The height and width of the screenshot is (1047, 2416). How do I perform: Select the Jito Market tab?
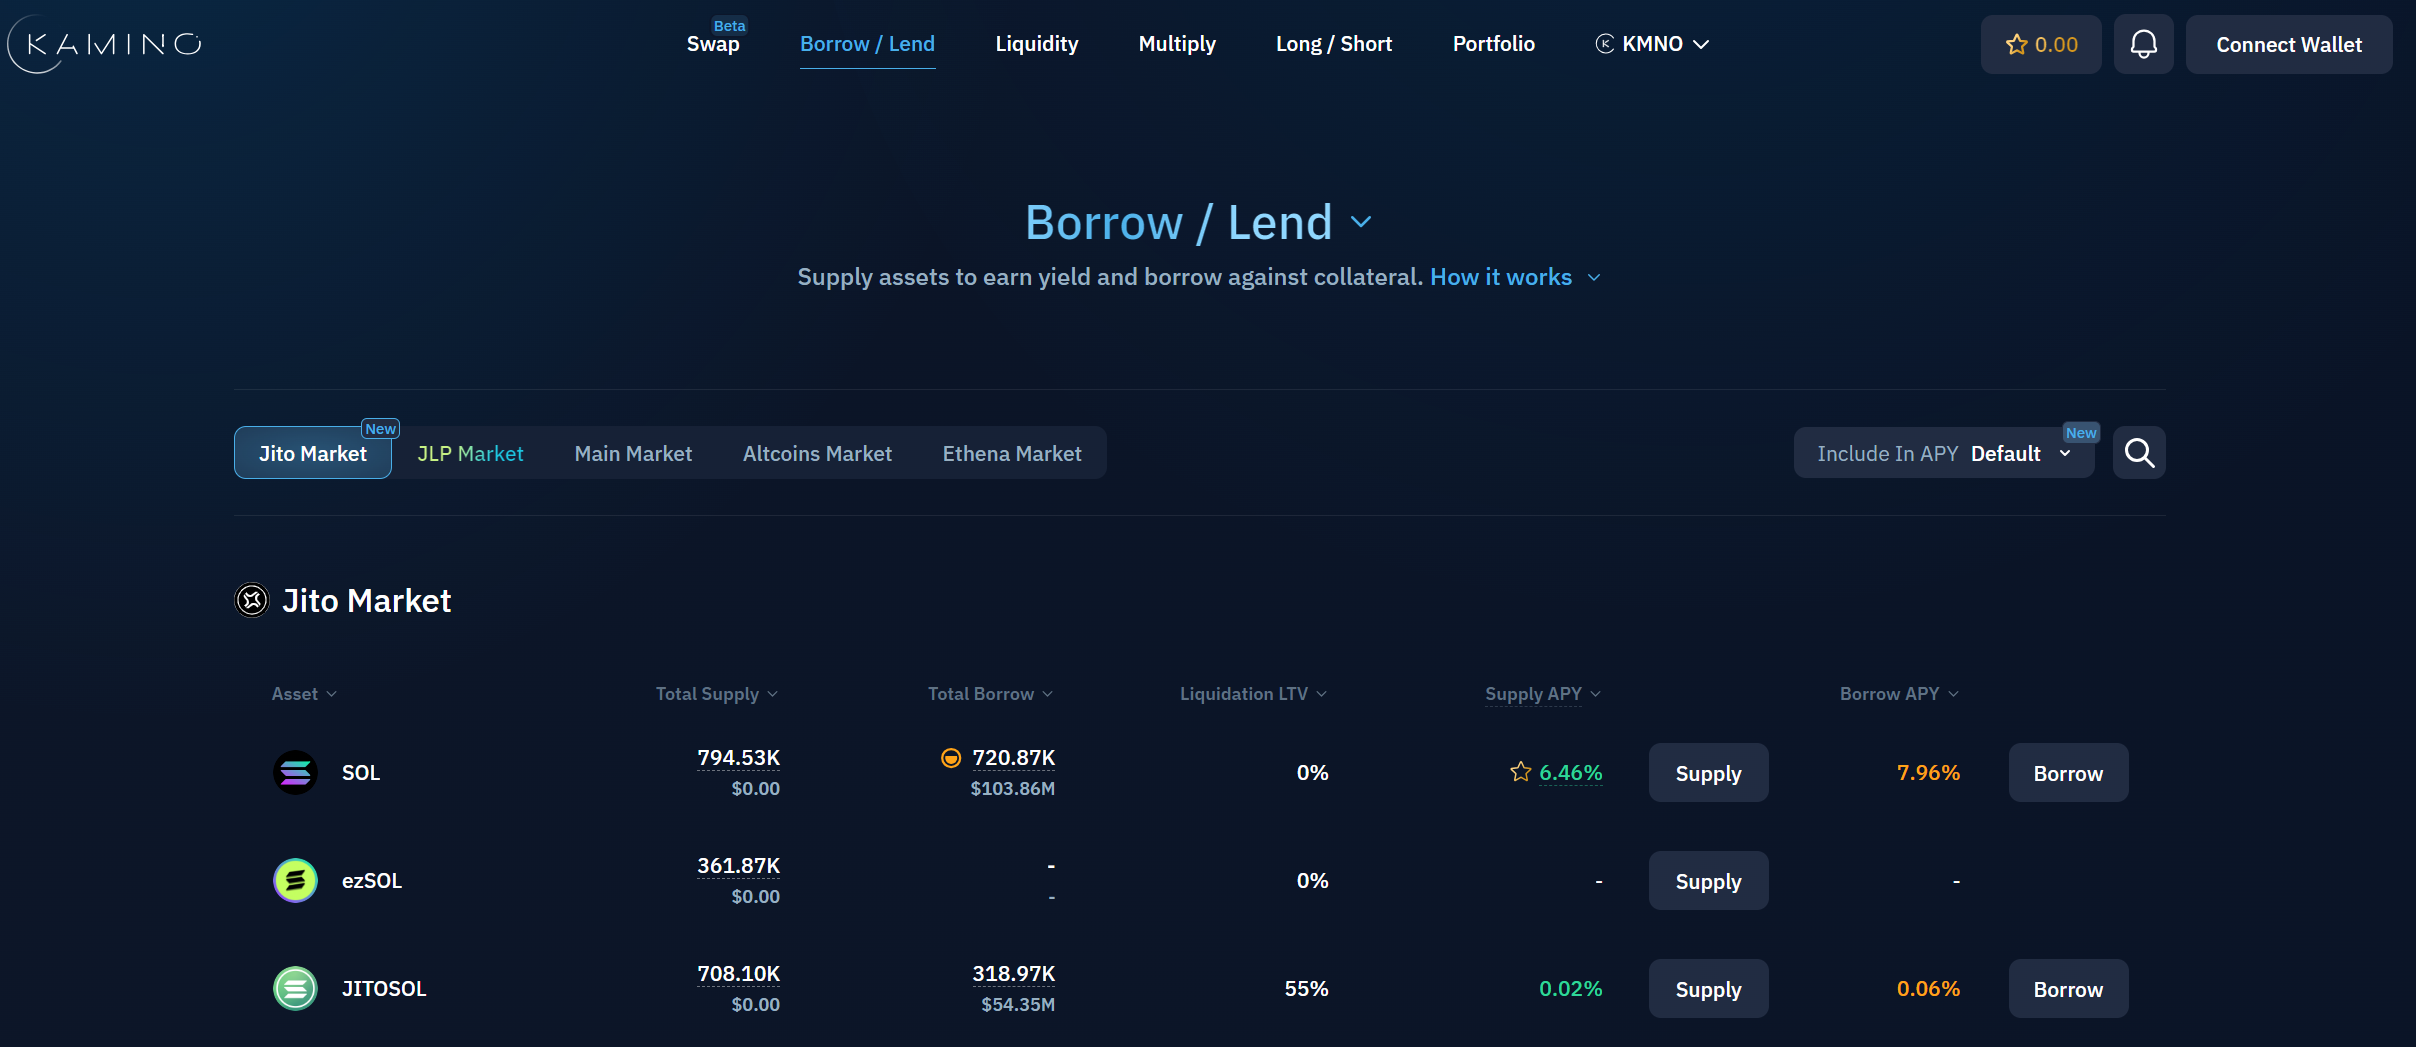(x=313, y=453)
